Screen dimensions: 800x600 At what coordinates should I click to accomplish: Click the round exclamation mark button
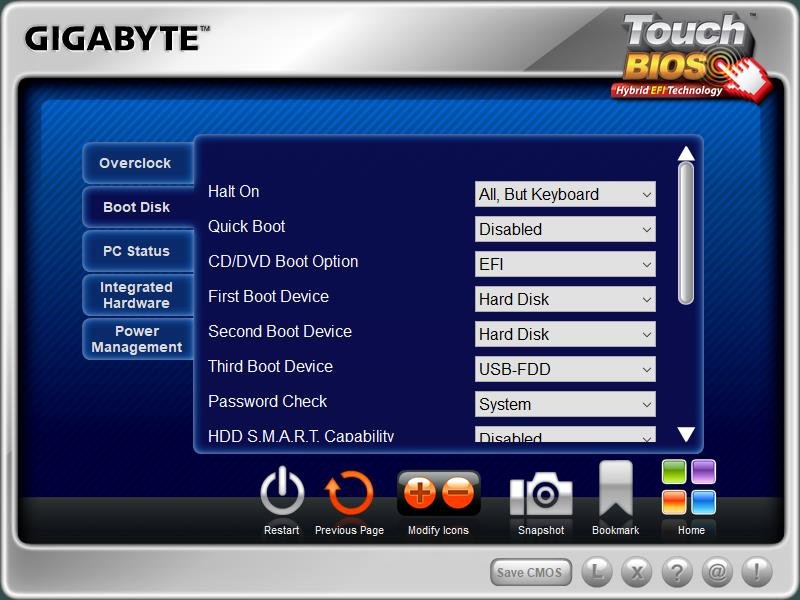[757, 571]
